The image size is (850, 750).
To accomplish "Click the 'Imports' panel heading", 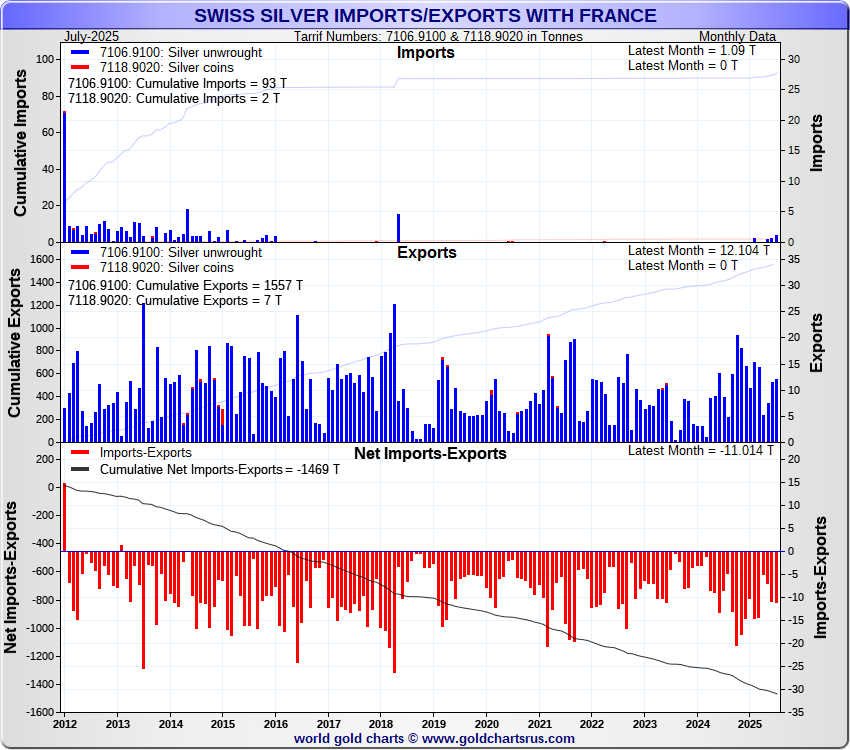I will click(x=426, y=53).
